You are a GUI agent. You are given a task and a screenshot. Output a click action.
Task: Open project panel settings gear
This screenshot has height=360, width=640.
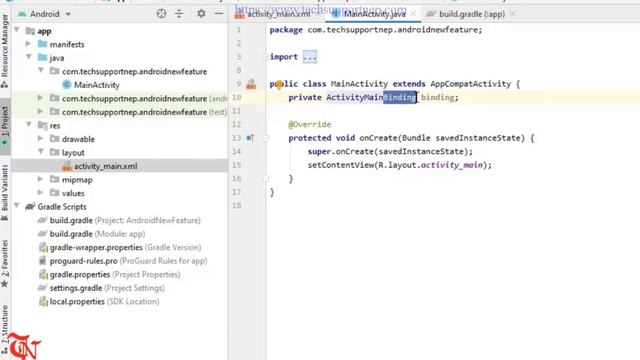[201, 14]
